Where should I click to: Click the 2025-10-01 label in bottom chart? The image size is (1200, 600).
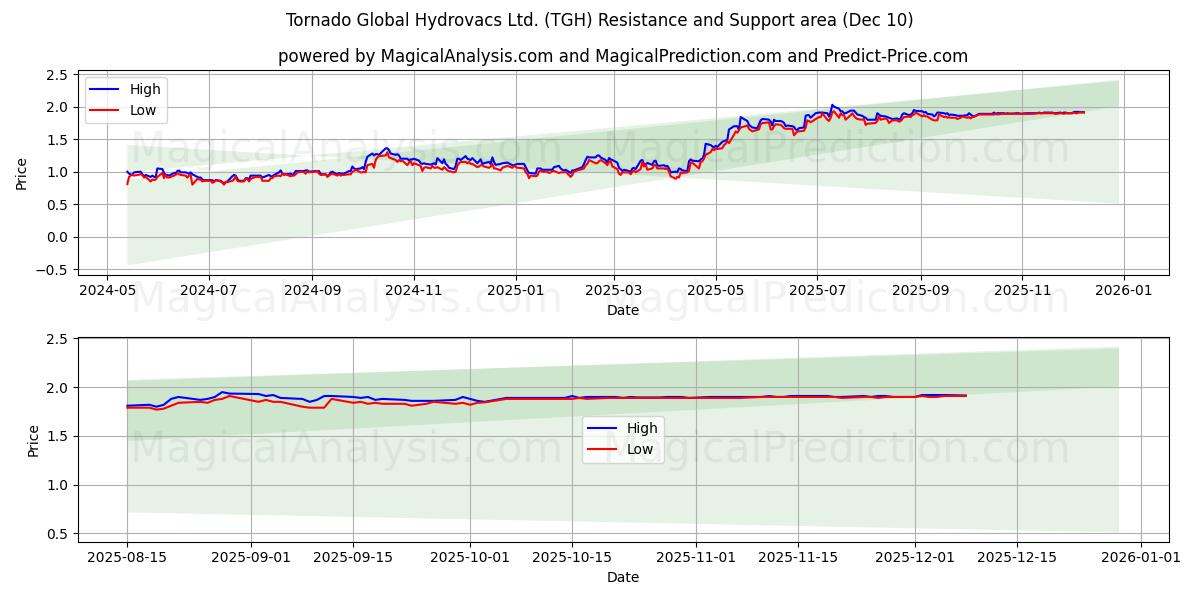click(x=470, y=557)
